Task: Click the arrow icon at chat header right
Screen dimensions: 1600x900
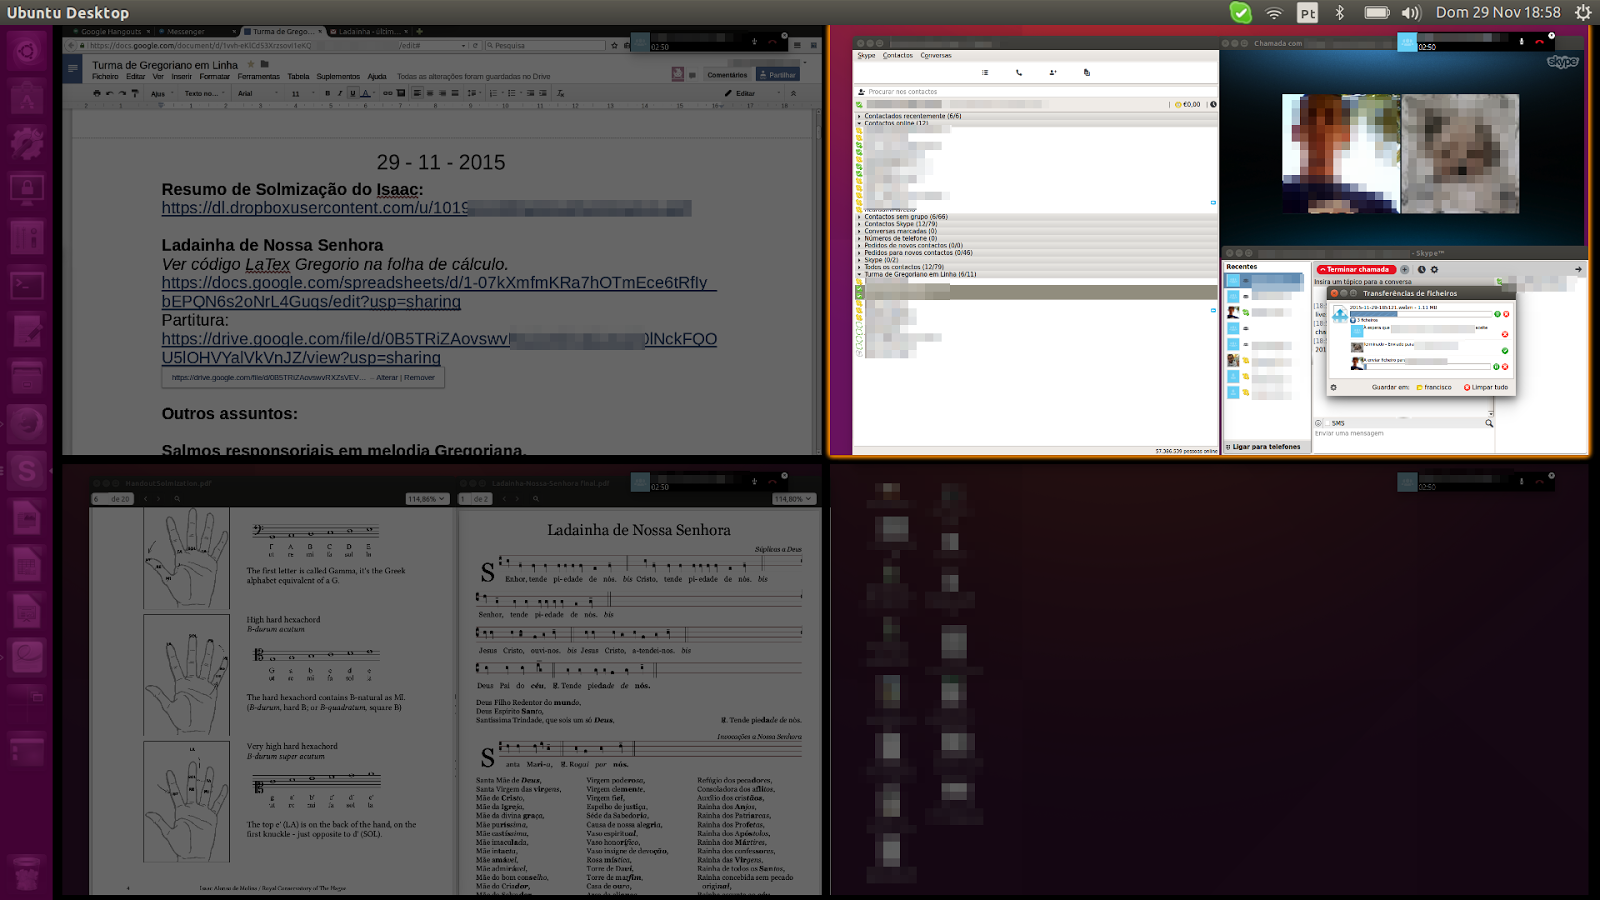Action: (x=1578, y=269)
